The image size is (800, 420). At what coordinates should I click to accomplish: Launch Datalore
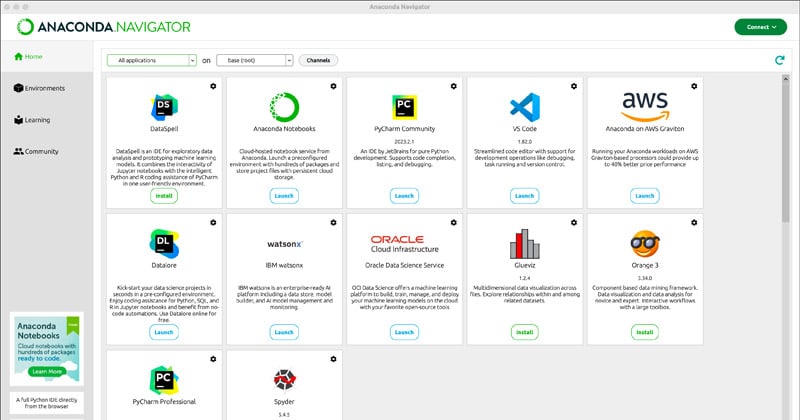(164, 332)
